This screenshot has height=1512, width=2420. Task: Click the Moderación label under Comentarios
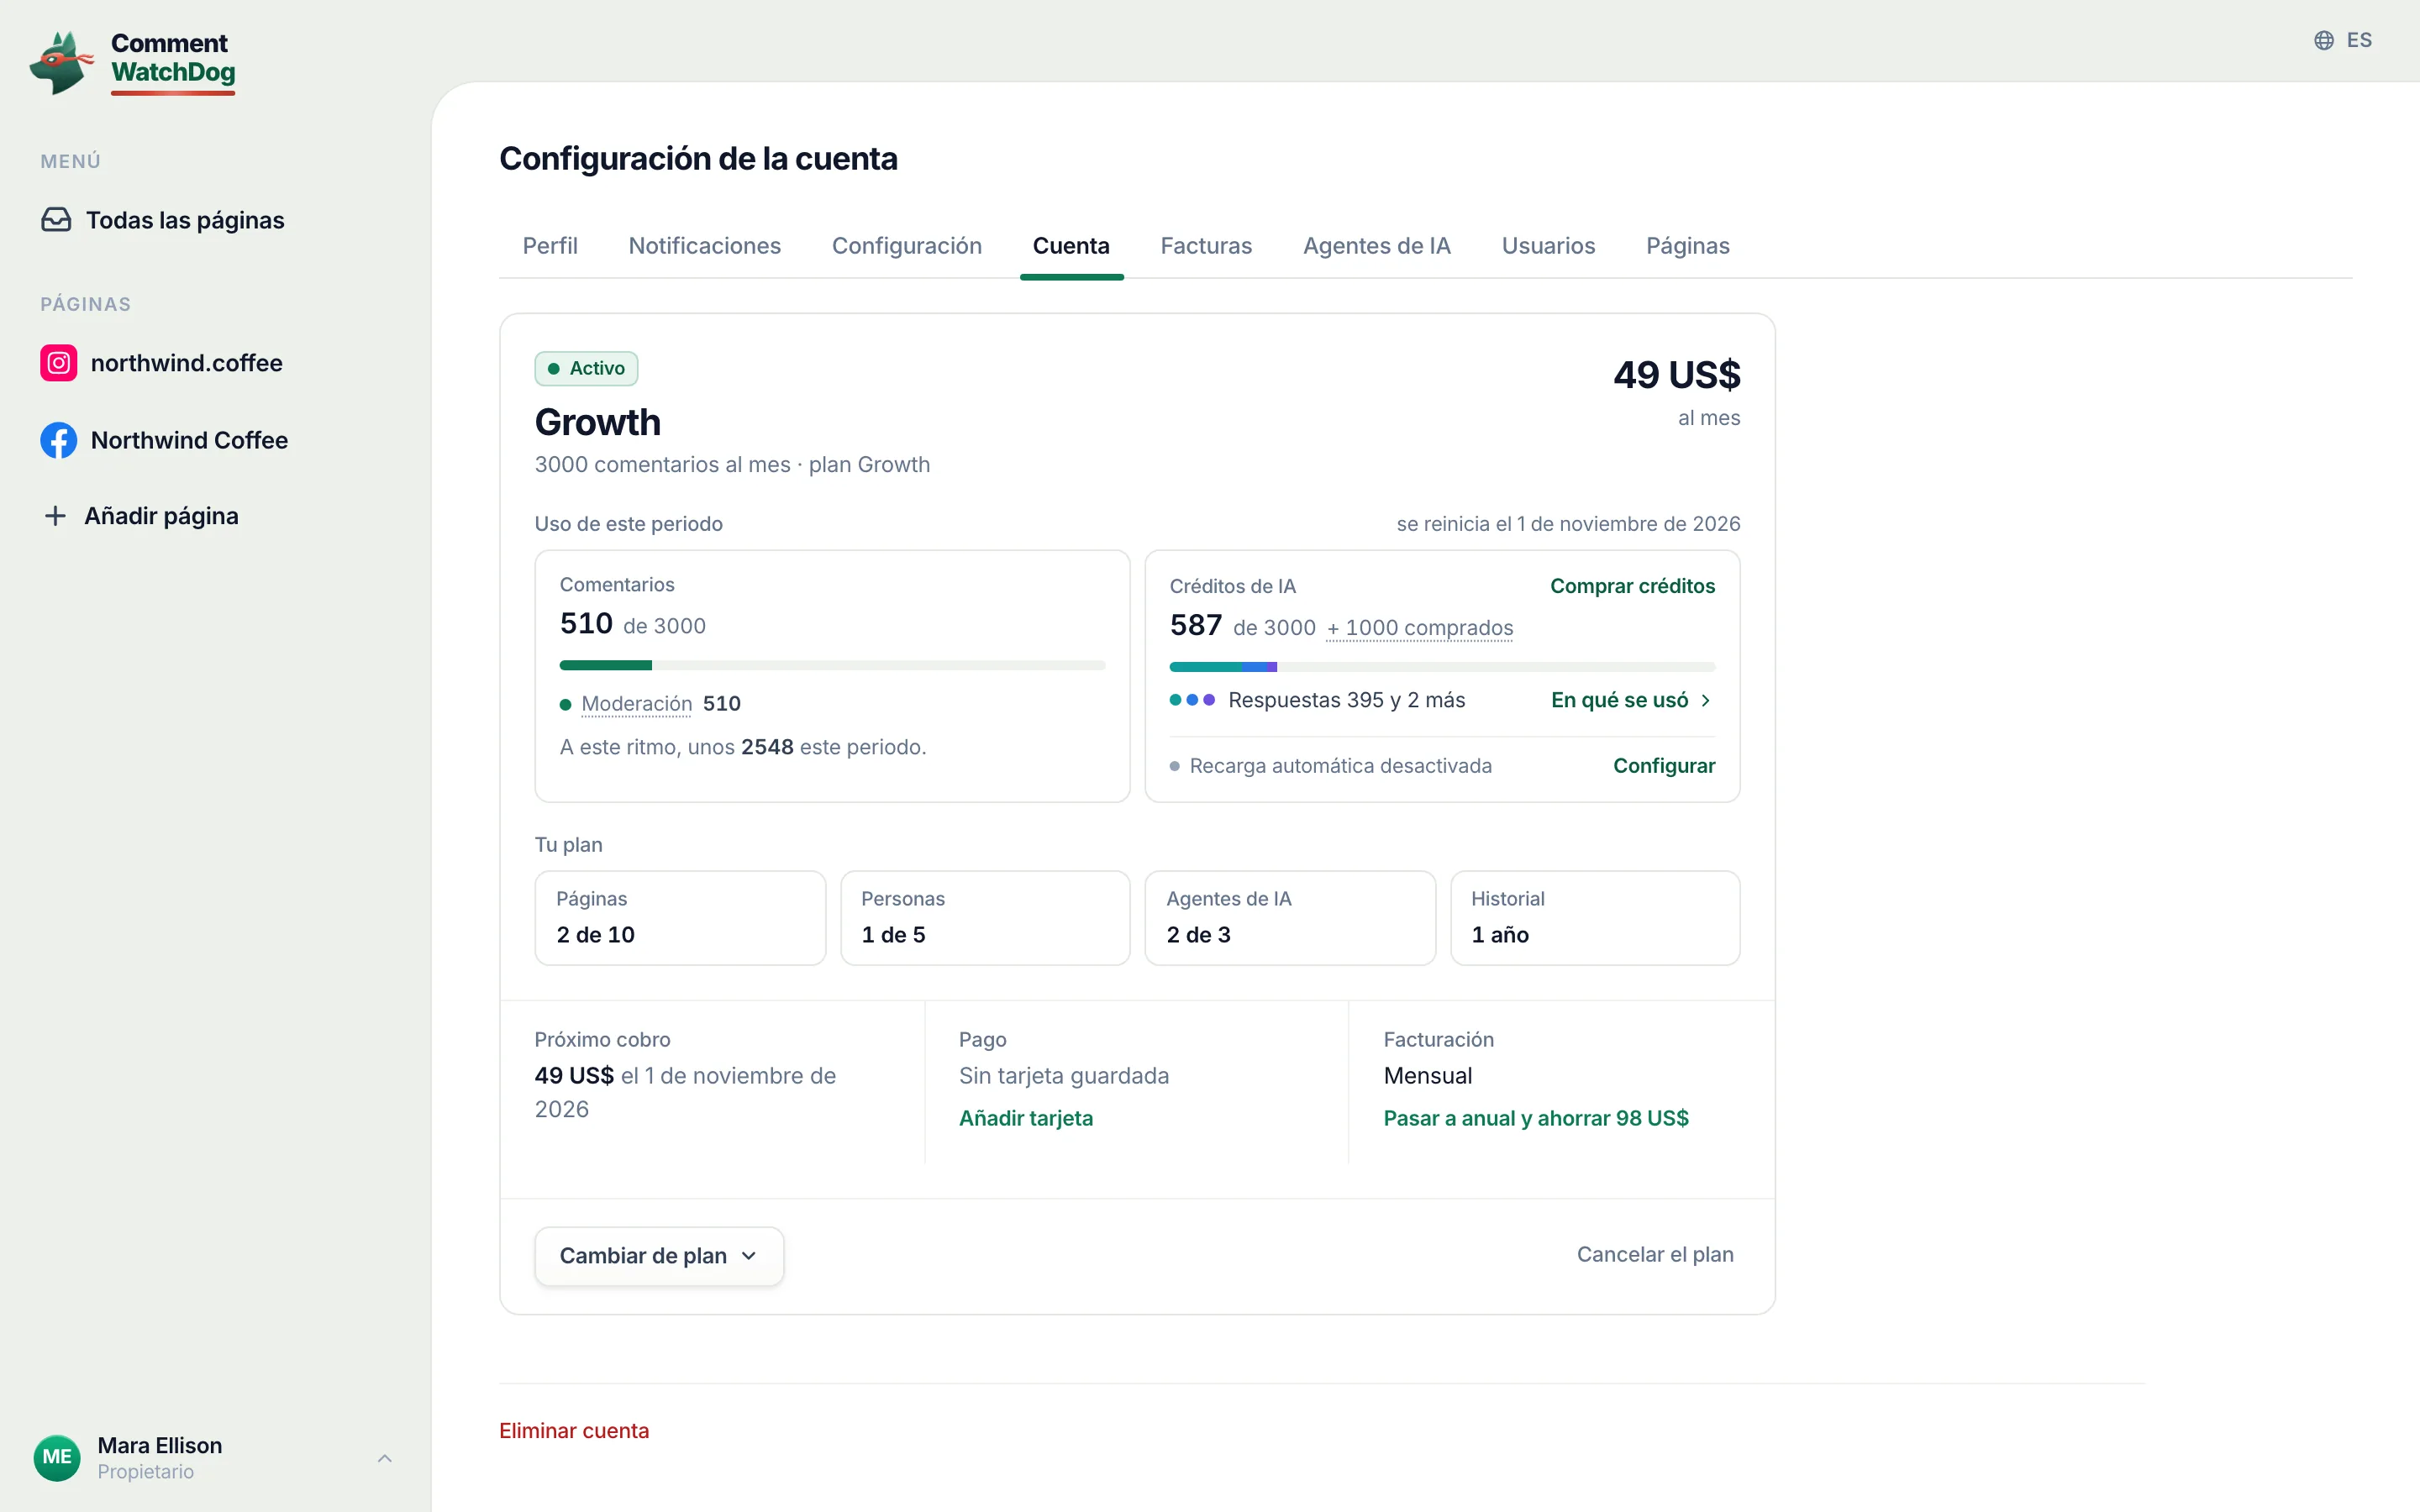coord(636,704)
